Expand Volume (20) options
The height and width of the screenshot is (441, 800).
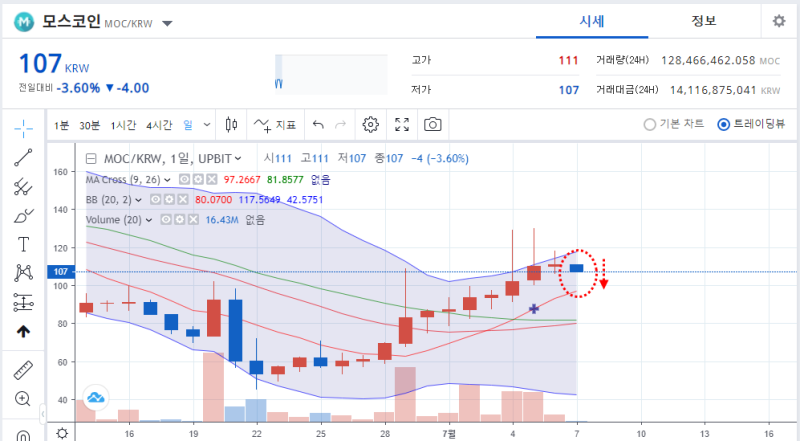click(x=149, y=220)
